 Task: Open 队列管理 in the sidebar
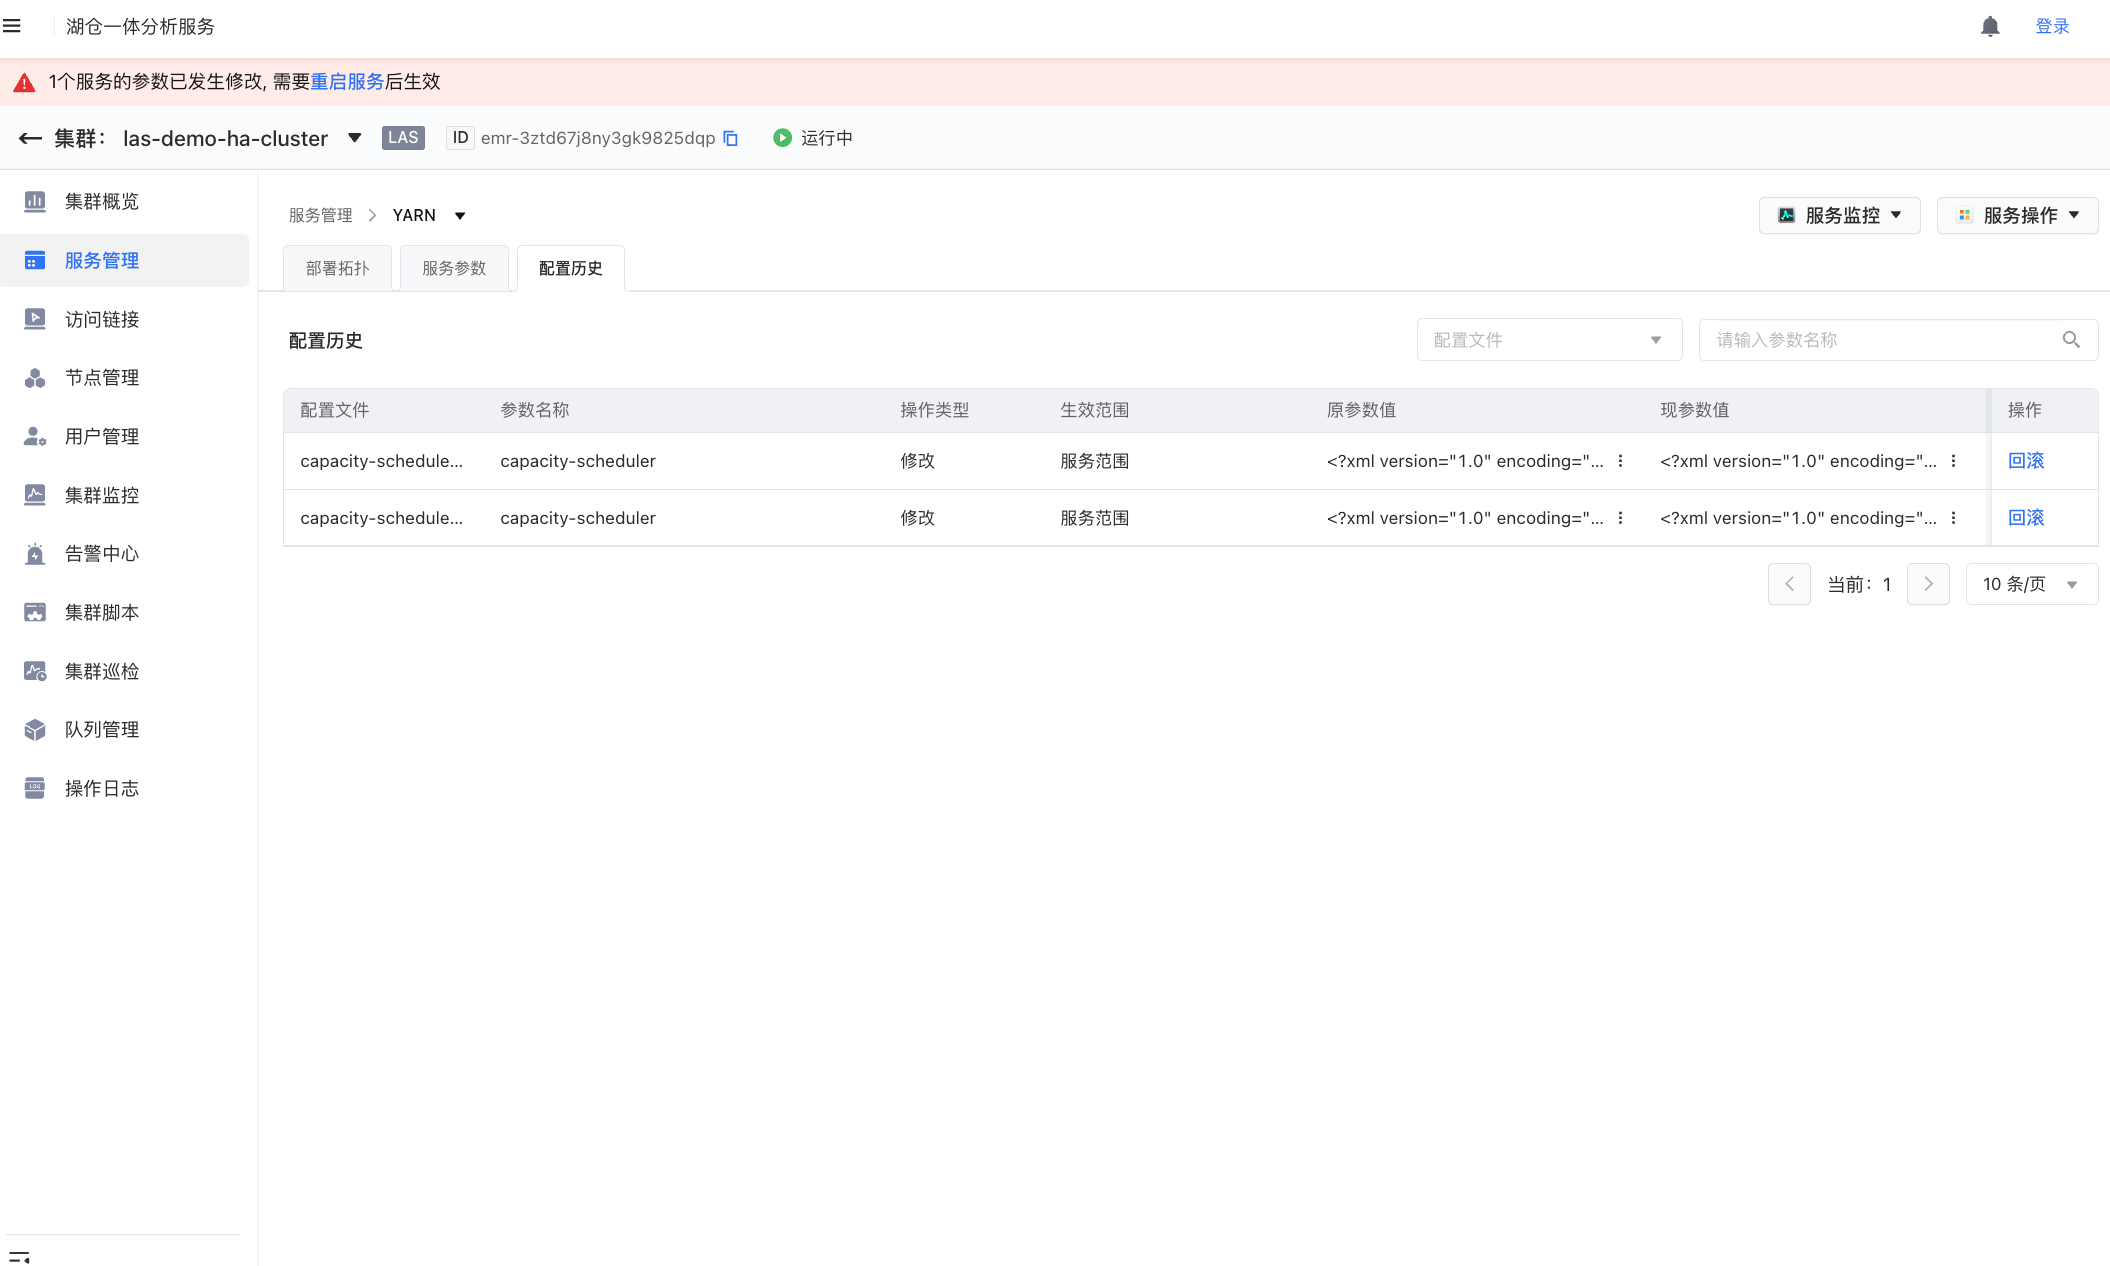101,730
